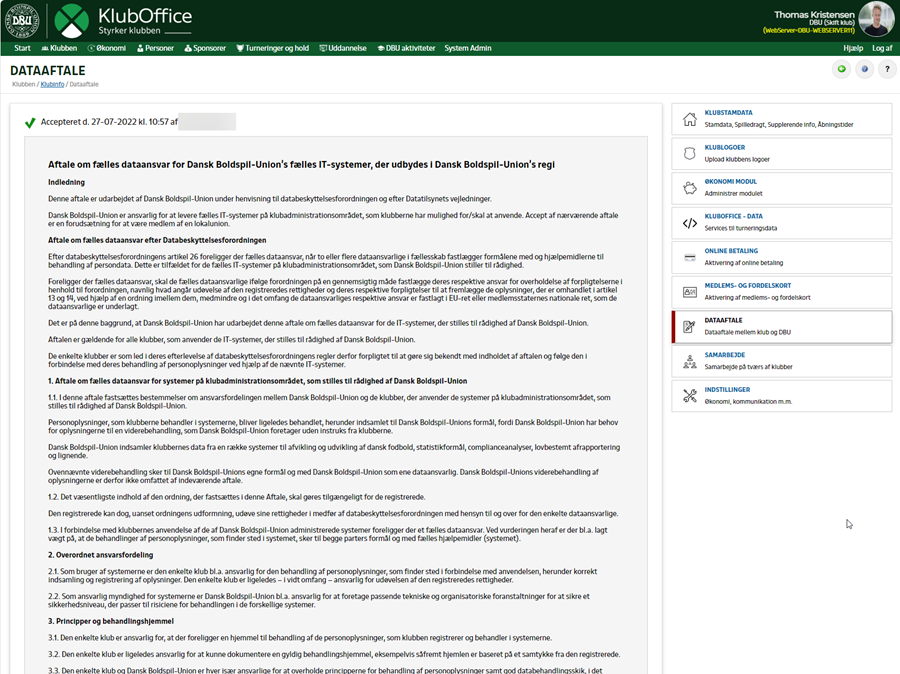Click the KlubOffice logo
Viewport: 900px width, 674px height.
pyautogui.click(x=123, y=21)
